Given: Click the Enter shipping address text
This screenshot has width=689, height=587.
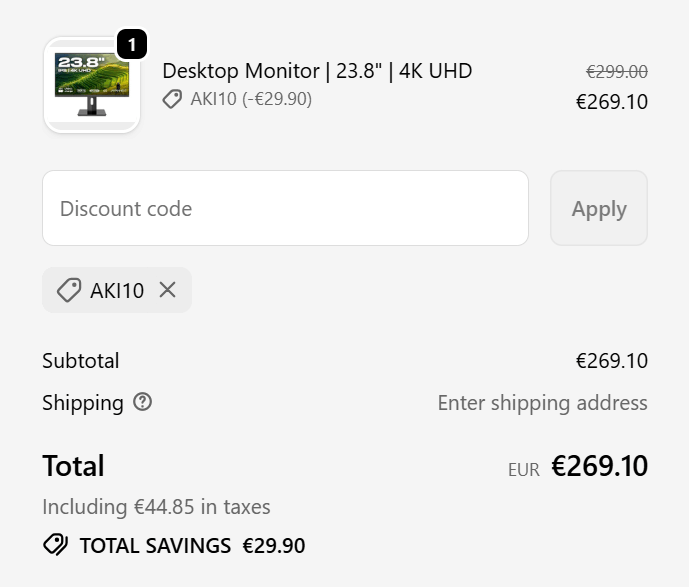Looking at the screenshot, I should click(x=542, y=403).
